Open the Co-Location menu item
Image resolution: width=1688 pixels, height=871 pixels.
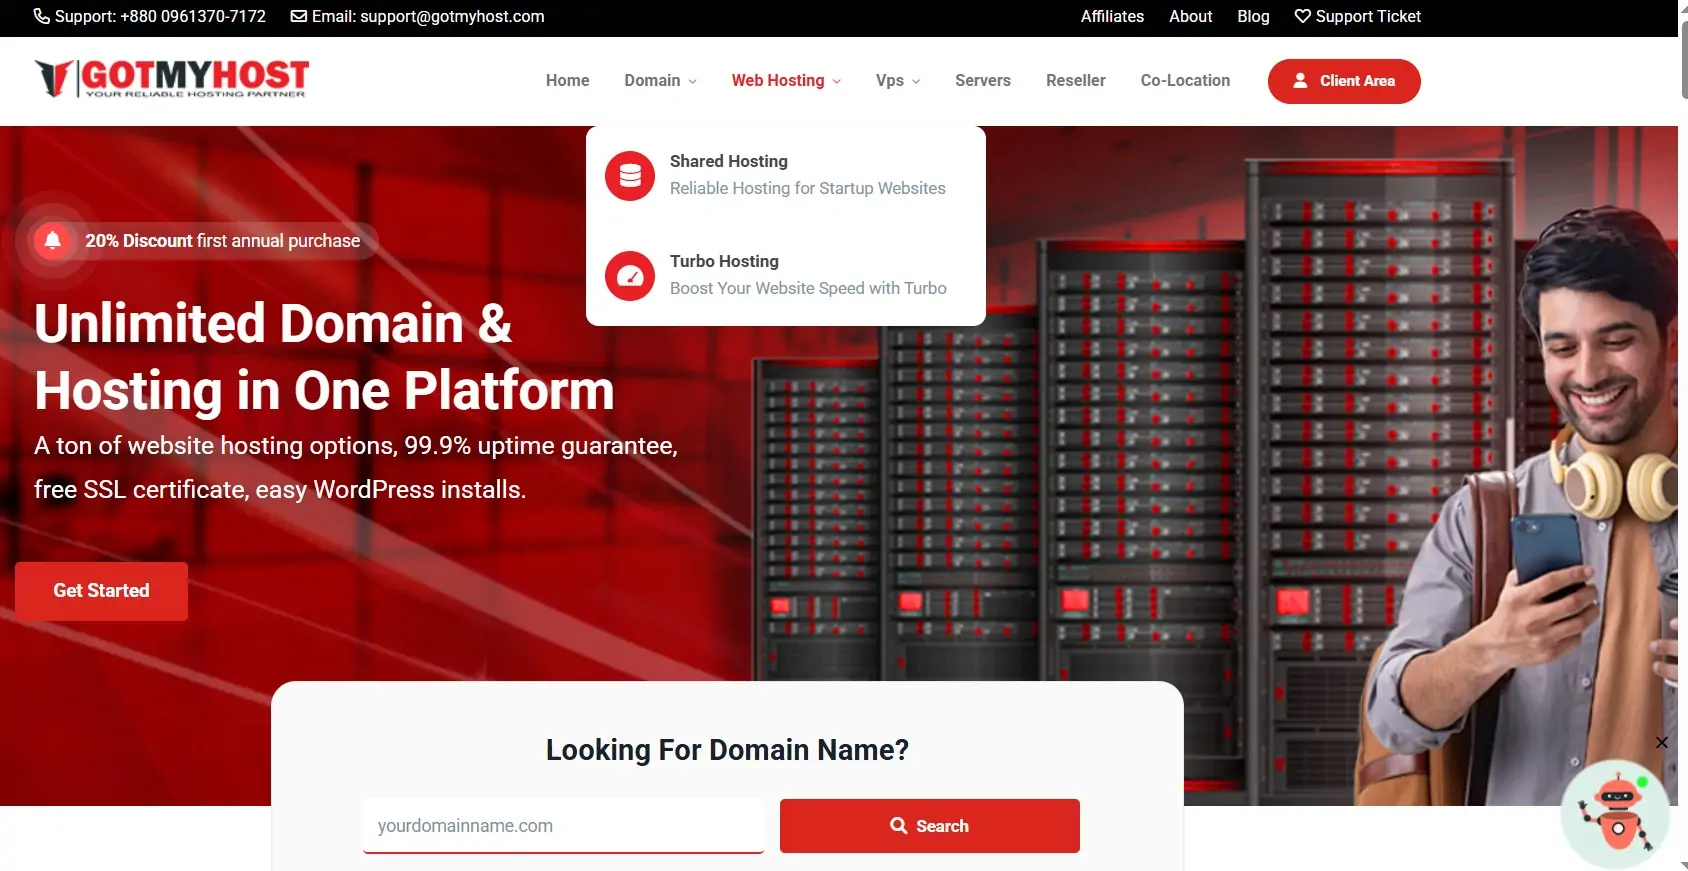pyautogui.click(x=1185, y=81)
